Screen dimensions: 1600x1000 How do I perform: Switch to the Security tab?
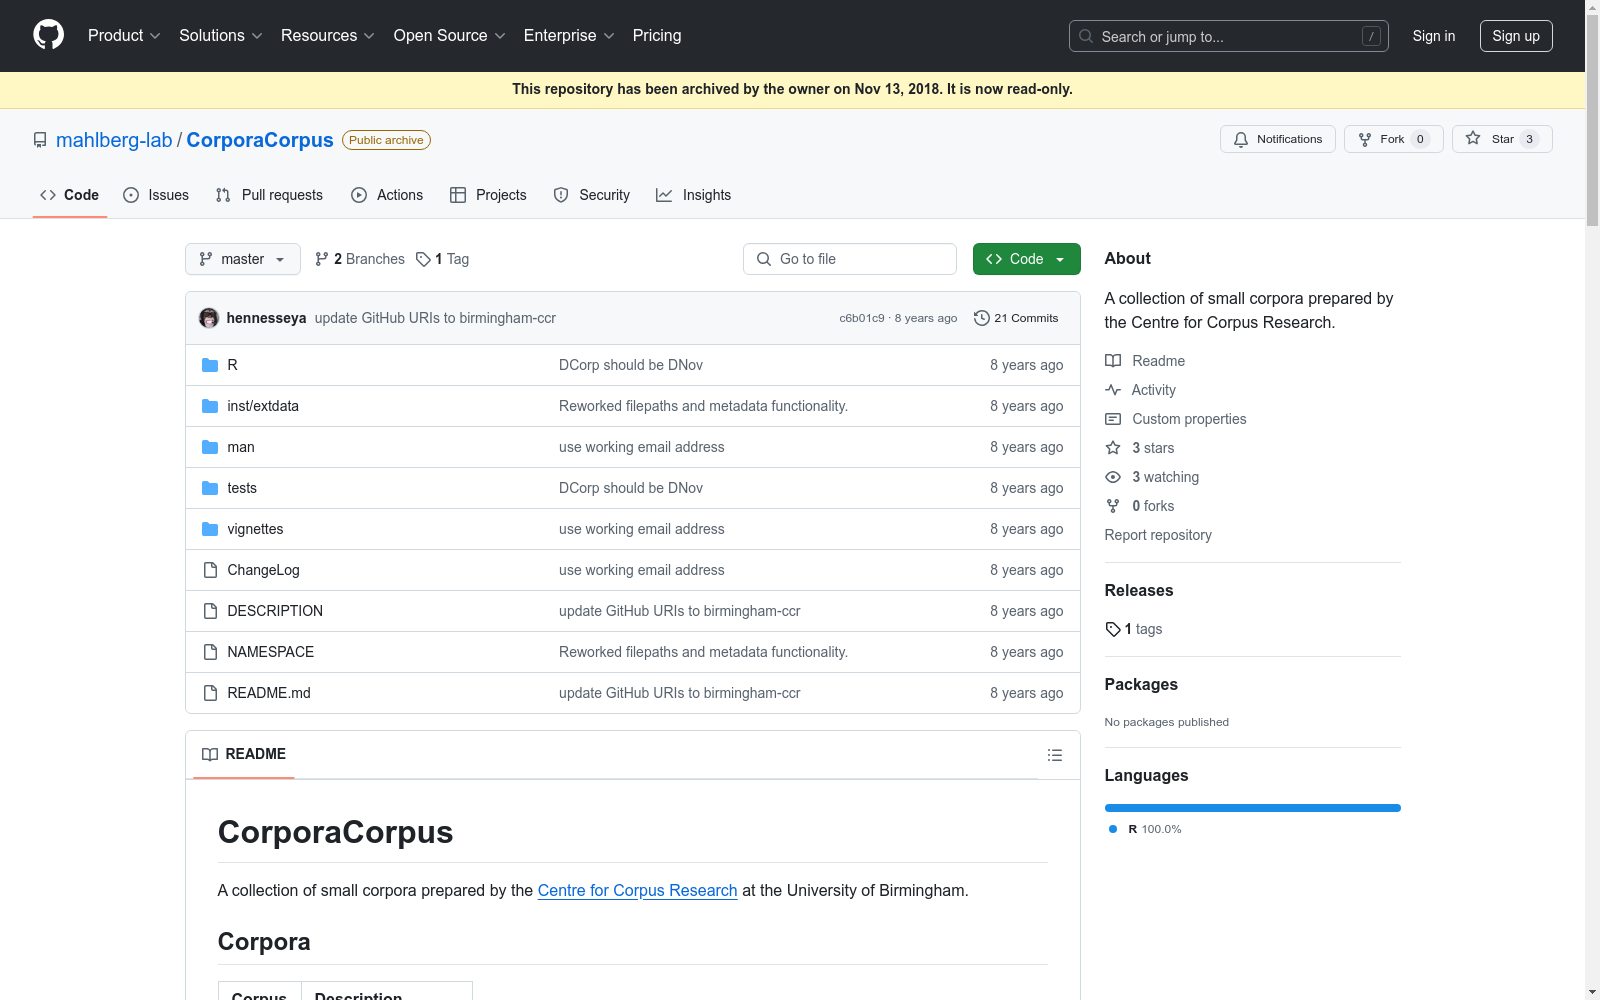pos(592,195)
